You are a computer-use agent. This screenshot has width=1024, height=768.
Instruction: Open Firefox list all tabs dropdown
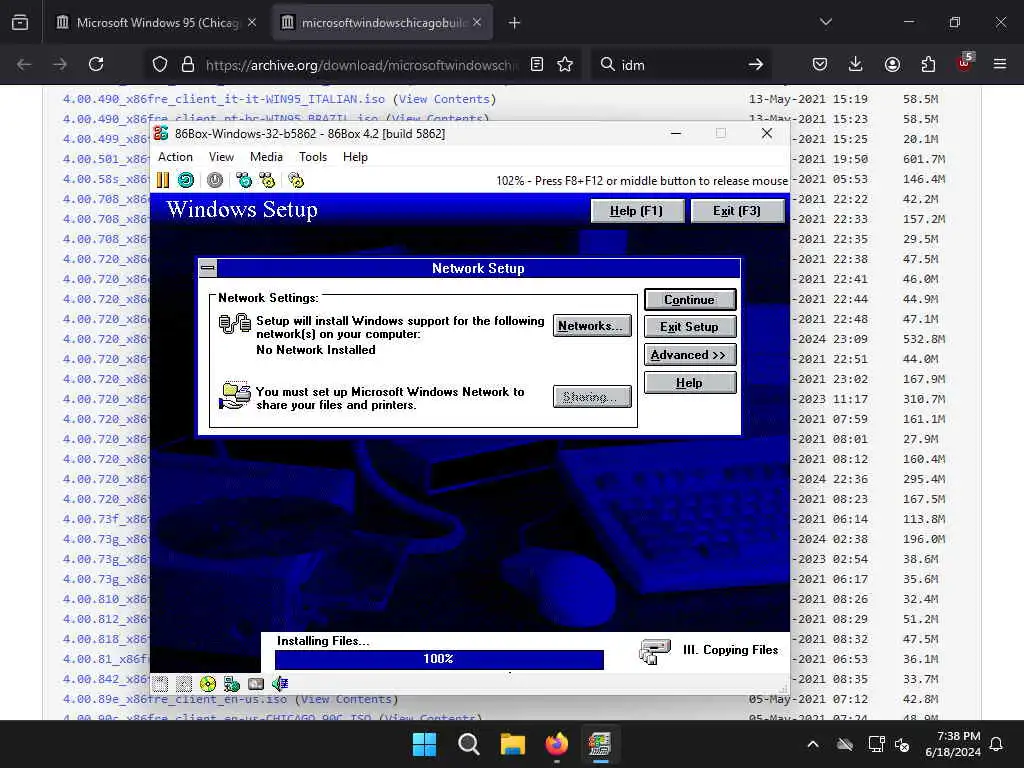pos(825,22)
